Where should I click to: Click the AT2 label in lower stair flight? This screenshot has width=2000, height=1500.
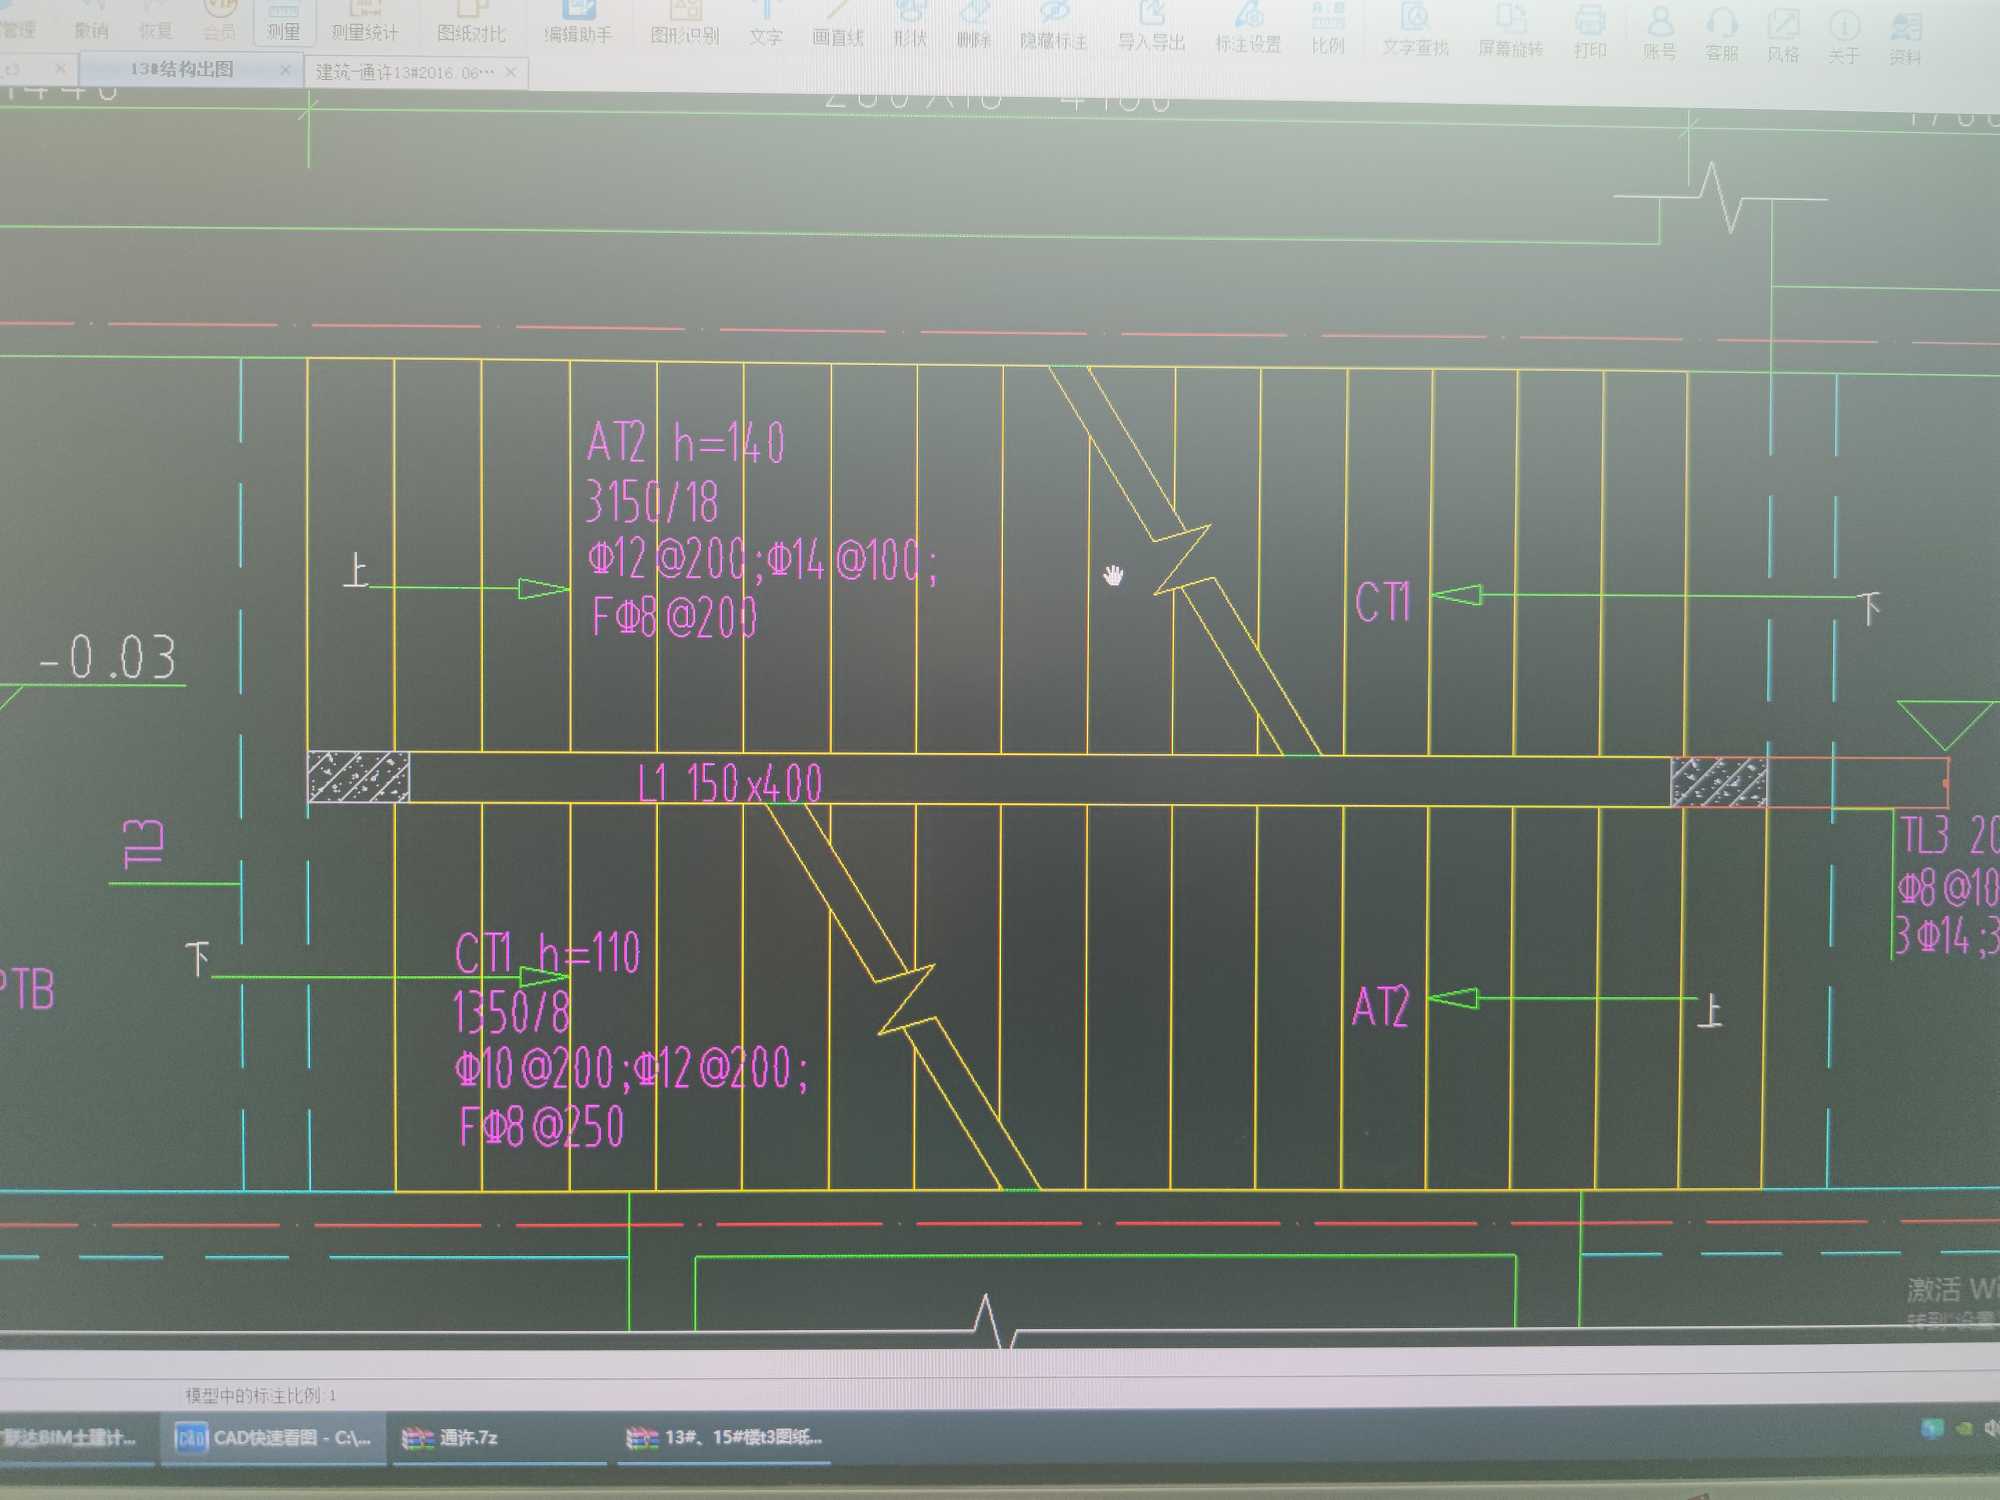[1380, 1006]
